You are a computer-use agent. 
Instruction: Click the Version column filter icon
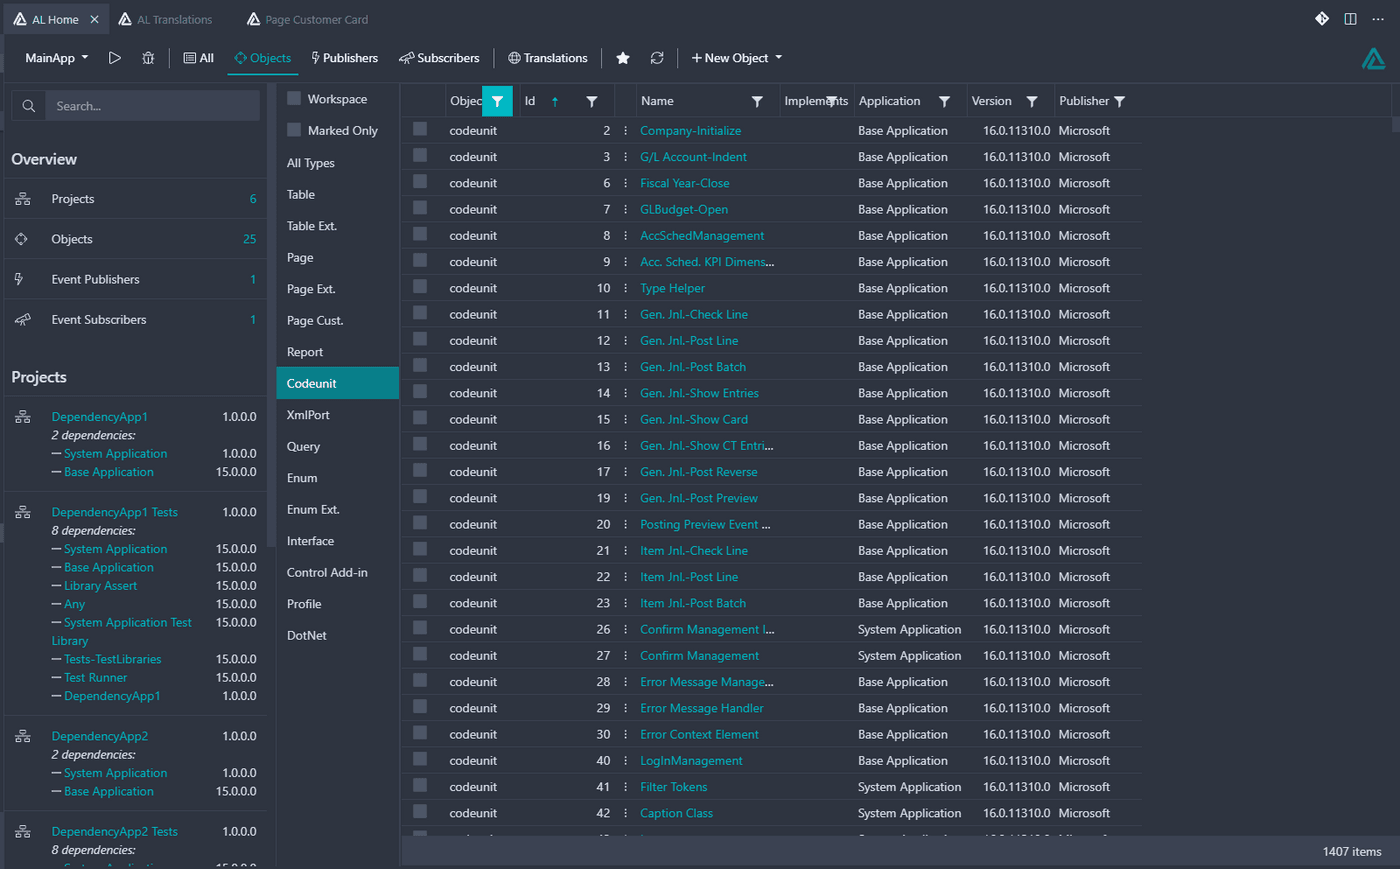(1032, 101)
